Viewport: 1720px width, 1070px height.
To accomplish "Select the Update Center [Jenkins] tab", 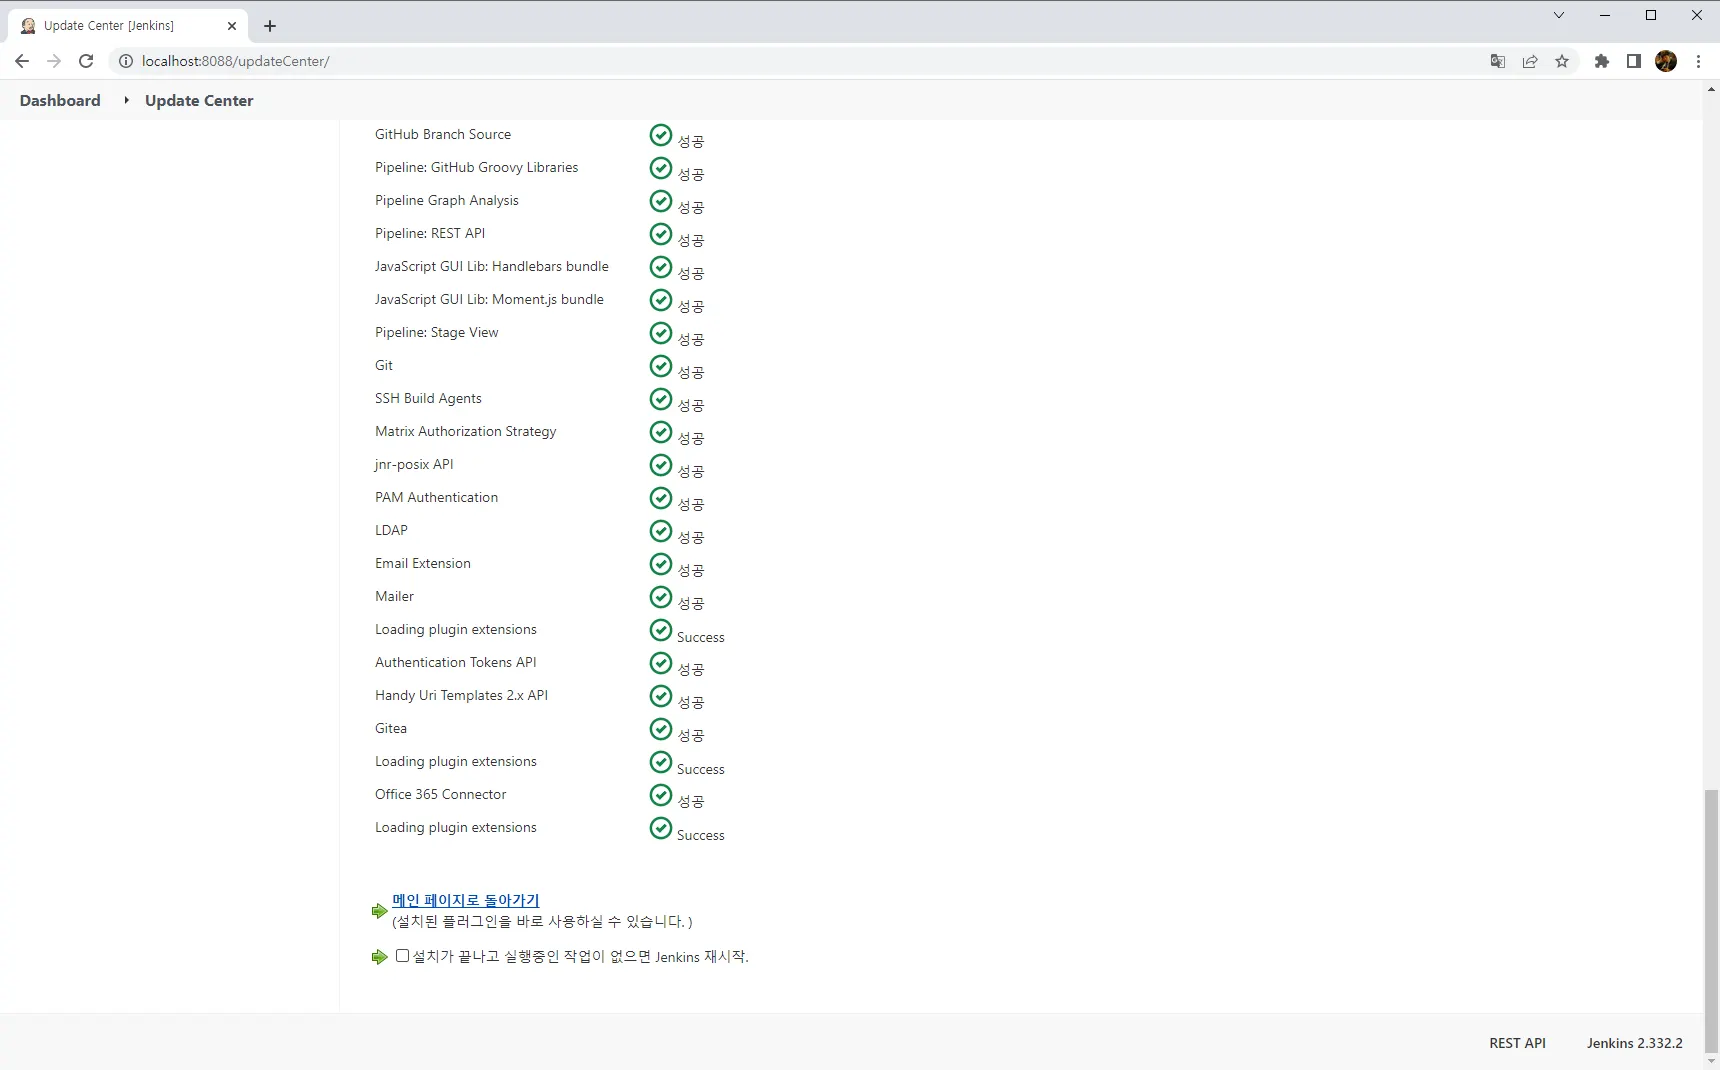I will tap(127, 26).
